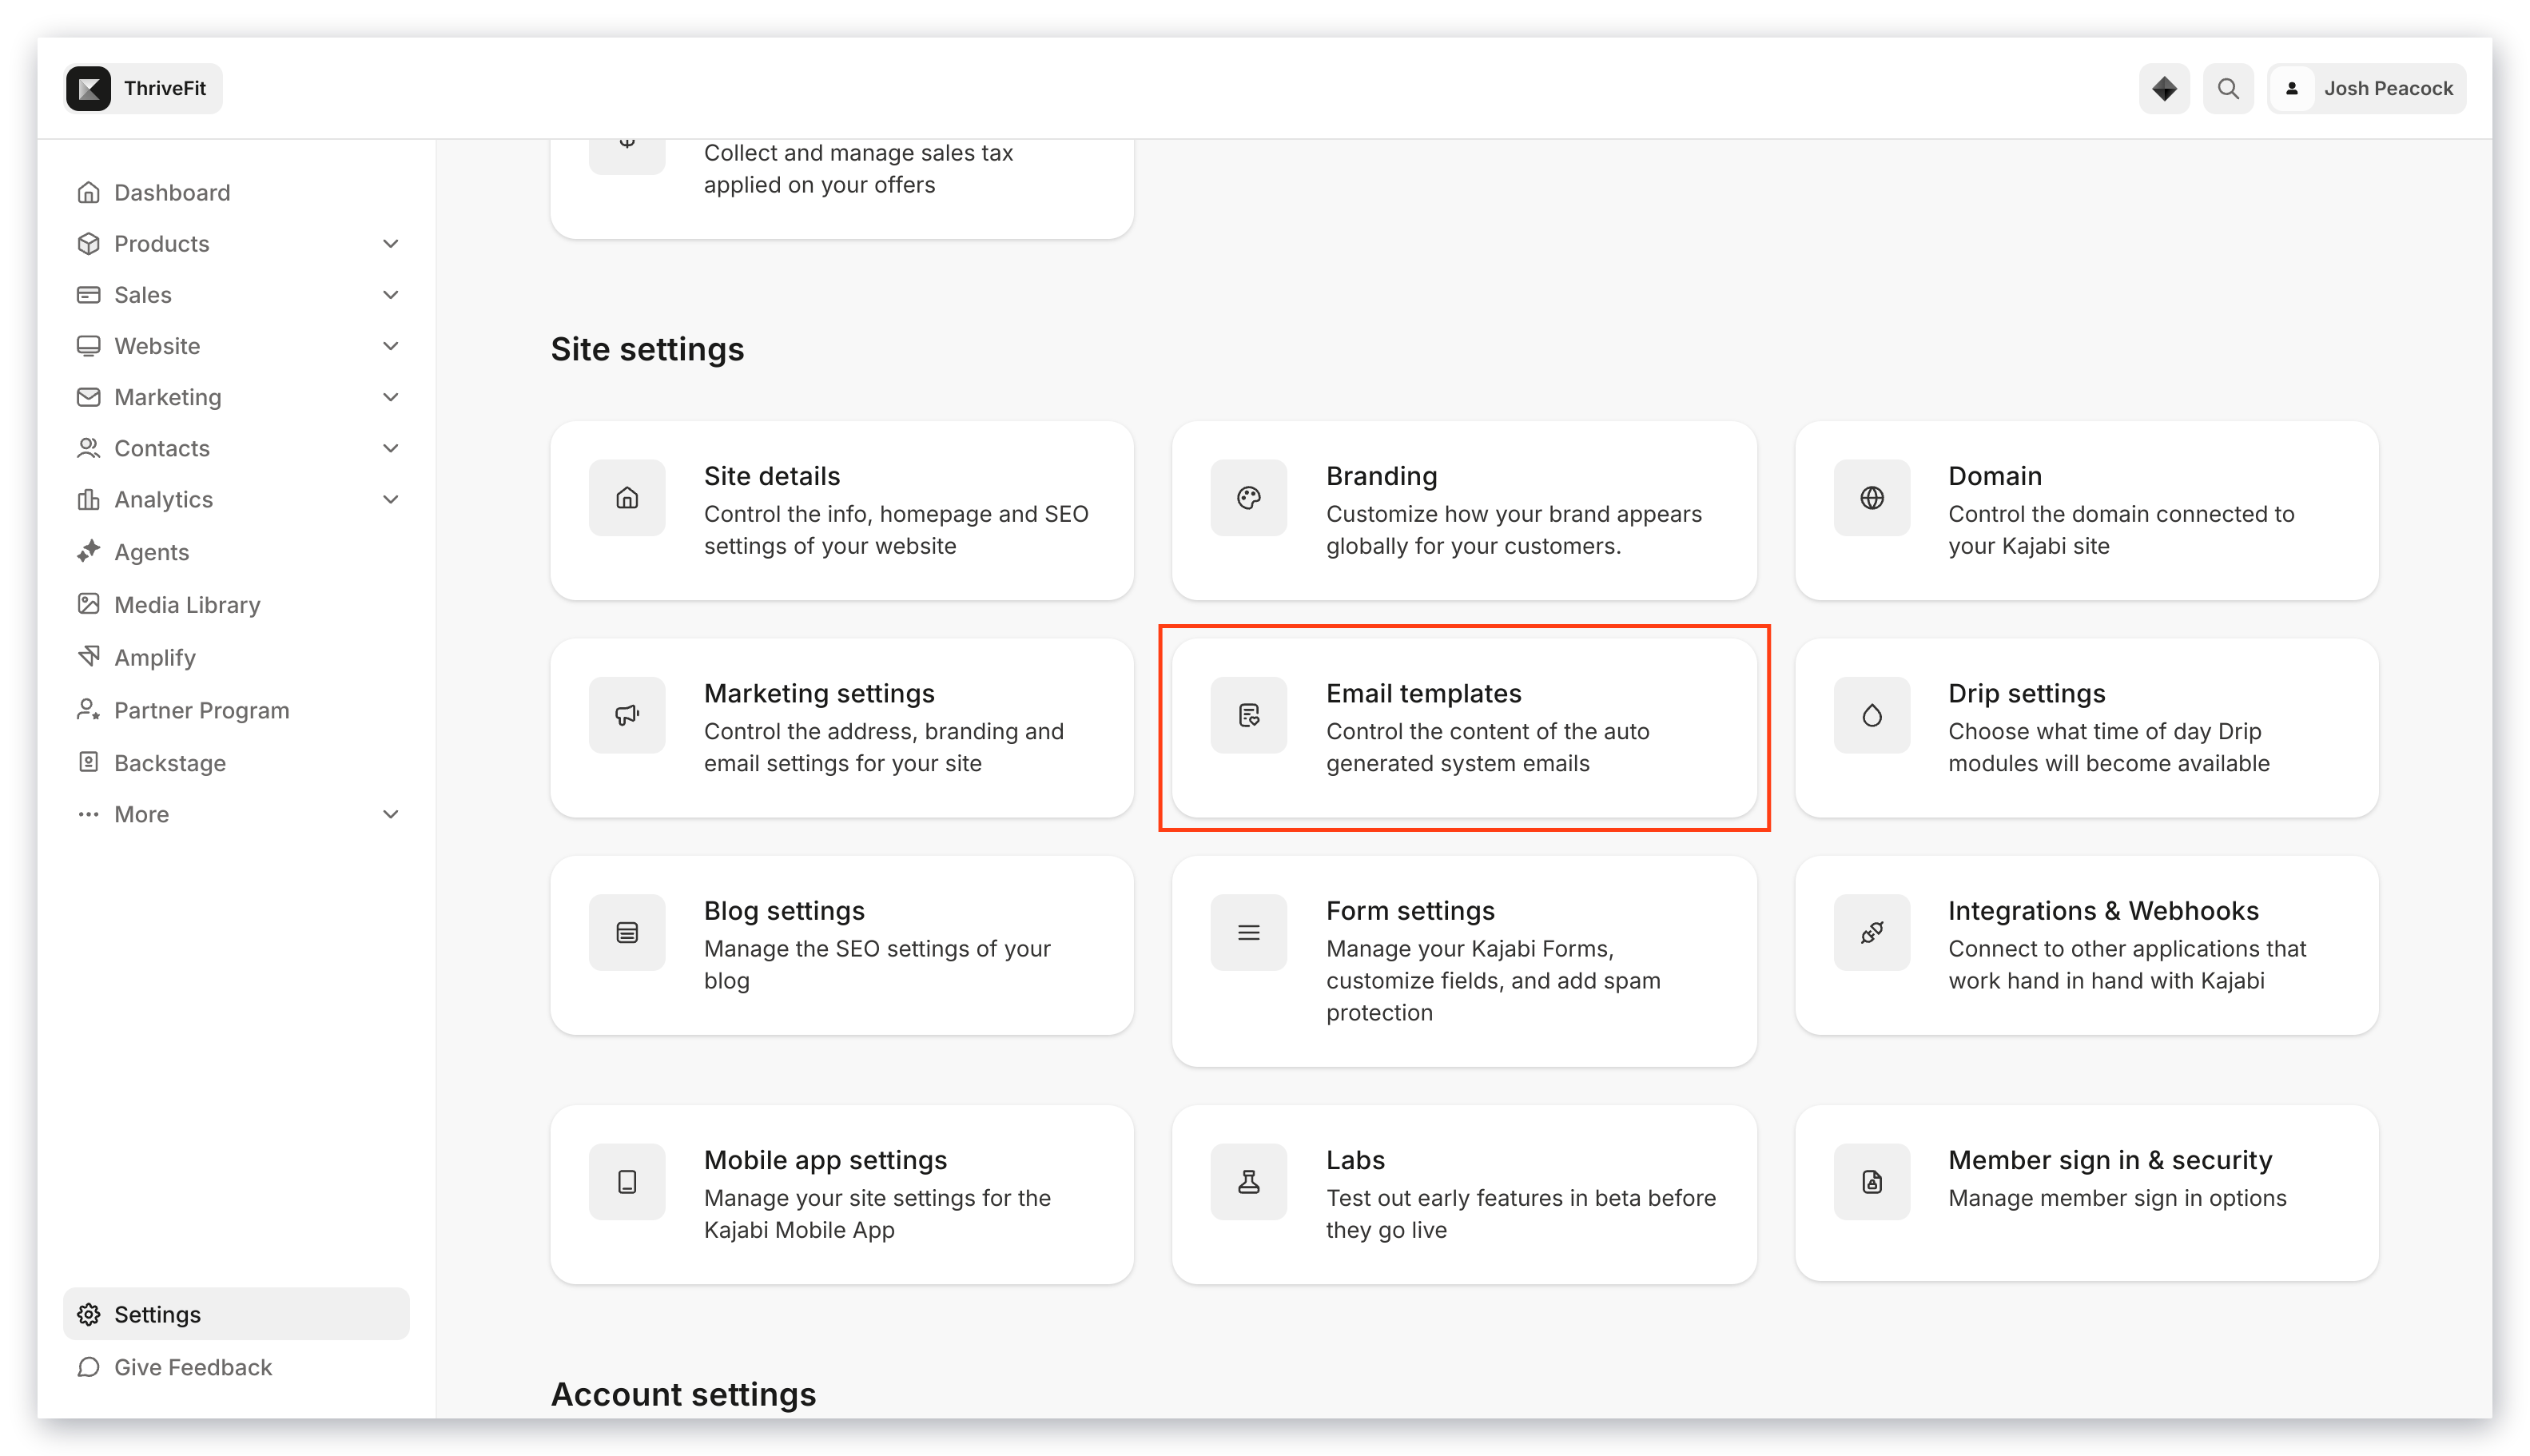
Task: Click the Website monitor icon
Action: point(88,345)
